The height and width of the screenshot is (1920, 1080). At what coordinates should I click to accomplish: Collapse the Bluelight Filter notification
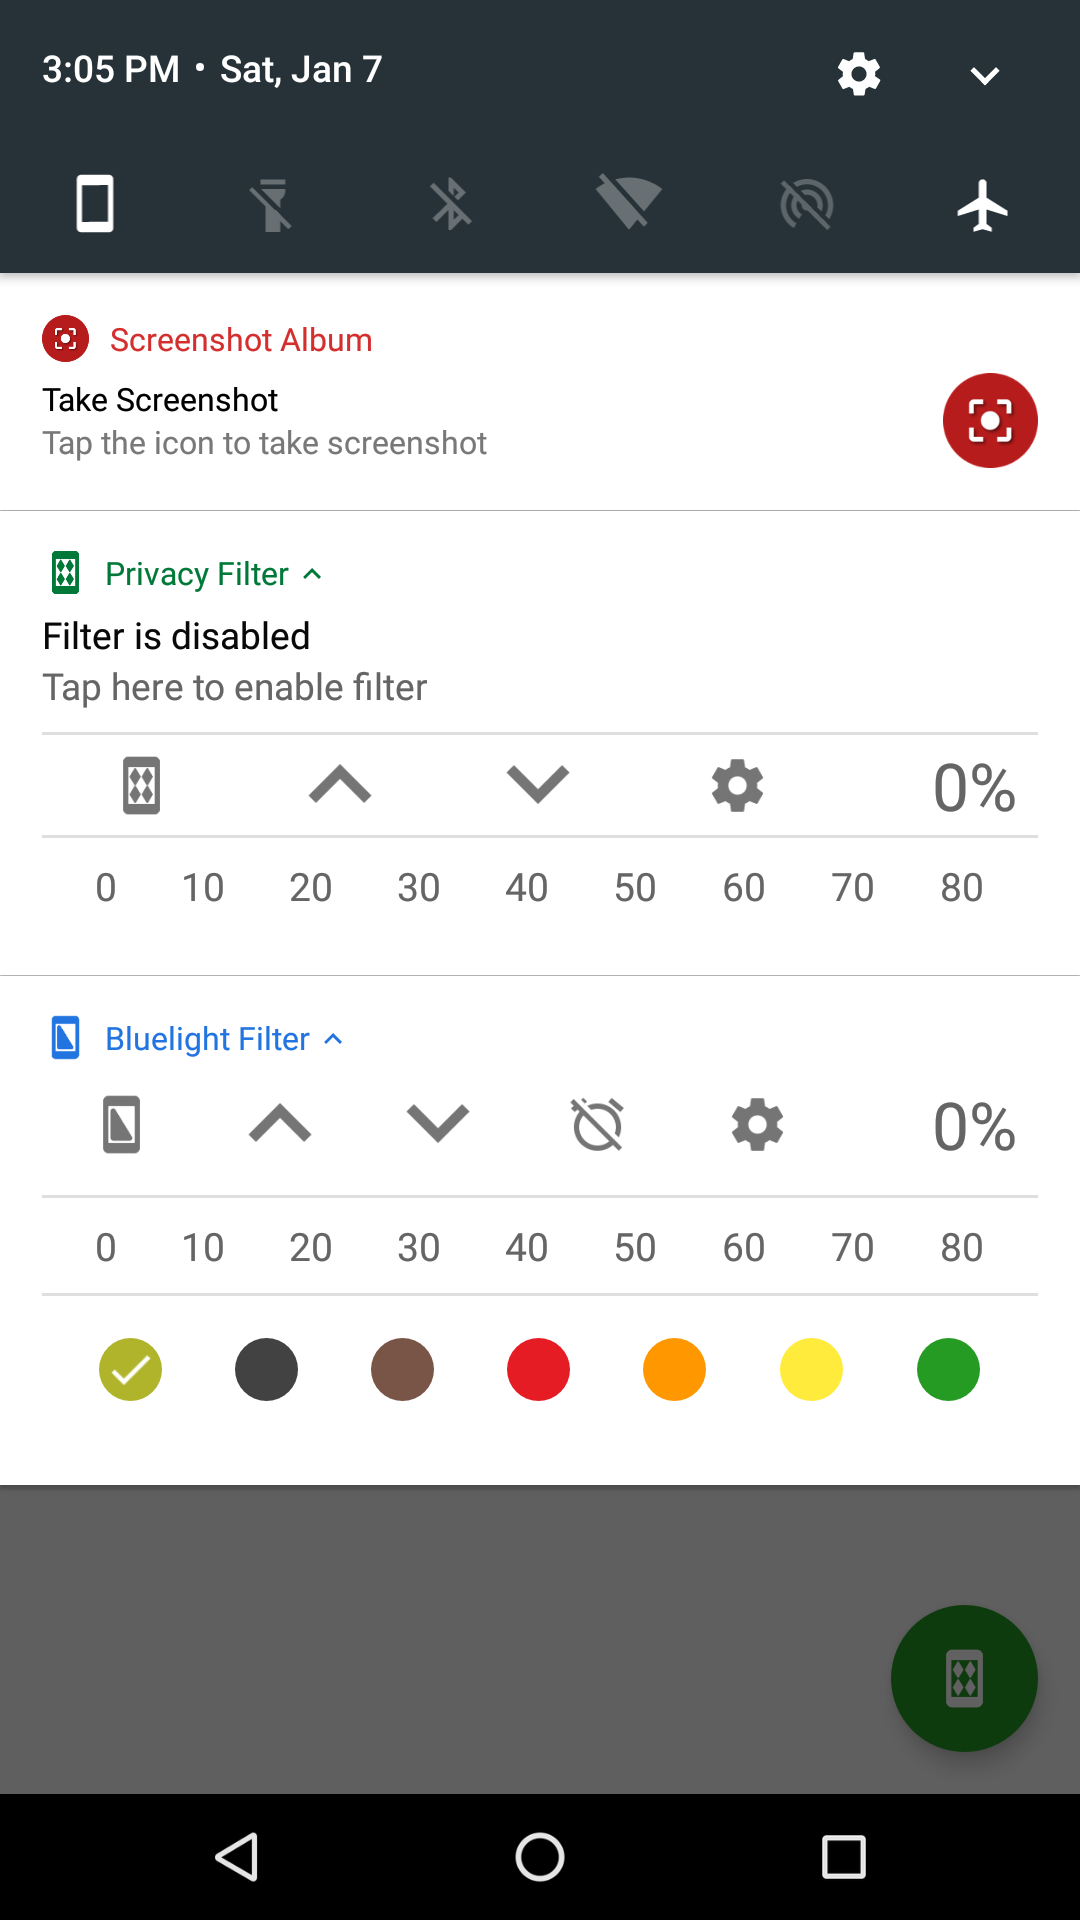pos(334,1039)
